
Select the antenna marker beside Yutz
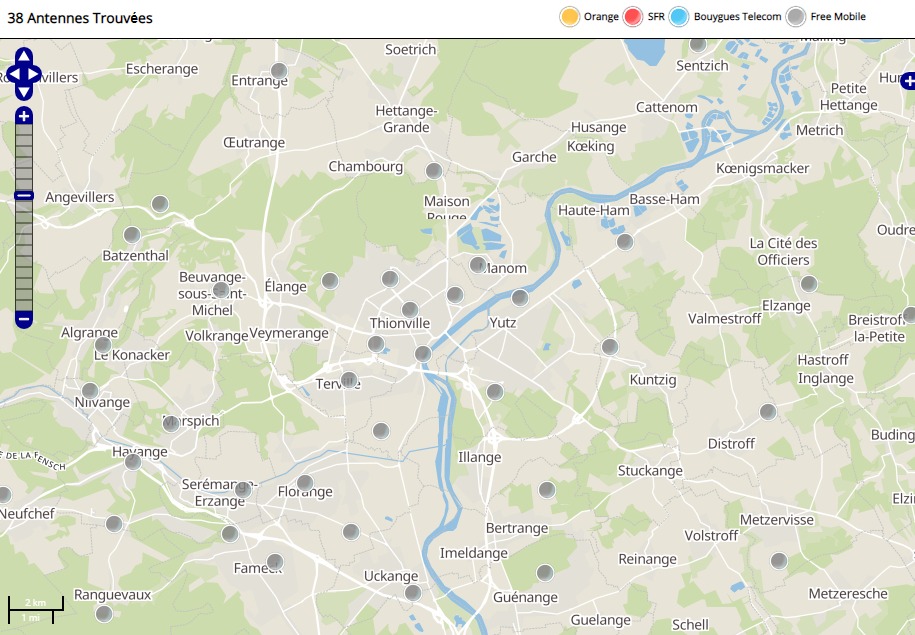(519, 298)
